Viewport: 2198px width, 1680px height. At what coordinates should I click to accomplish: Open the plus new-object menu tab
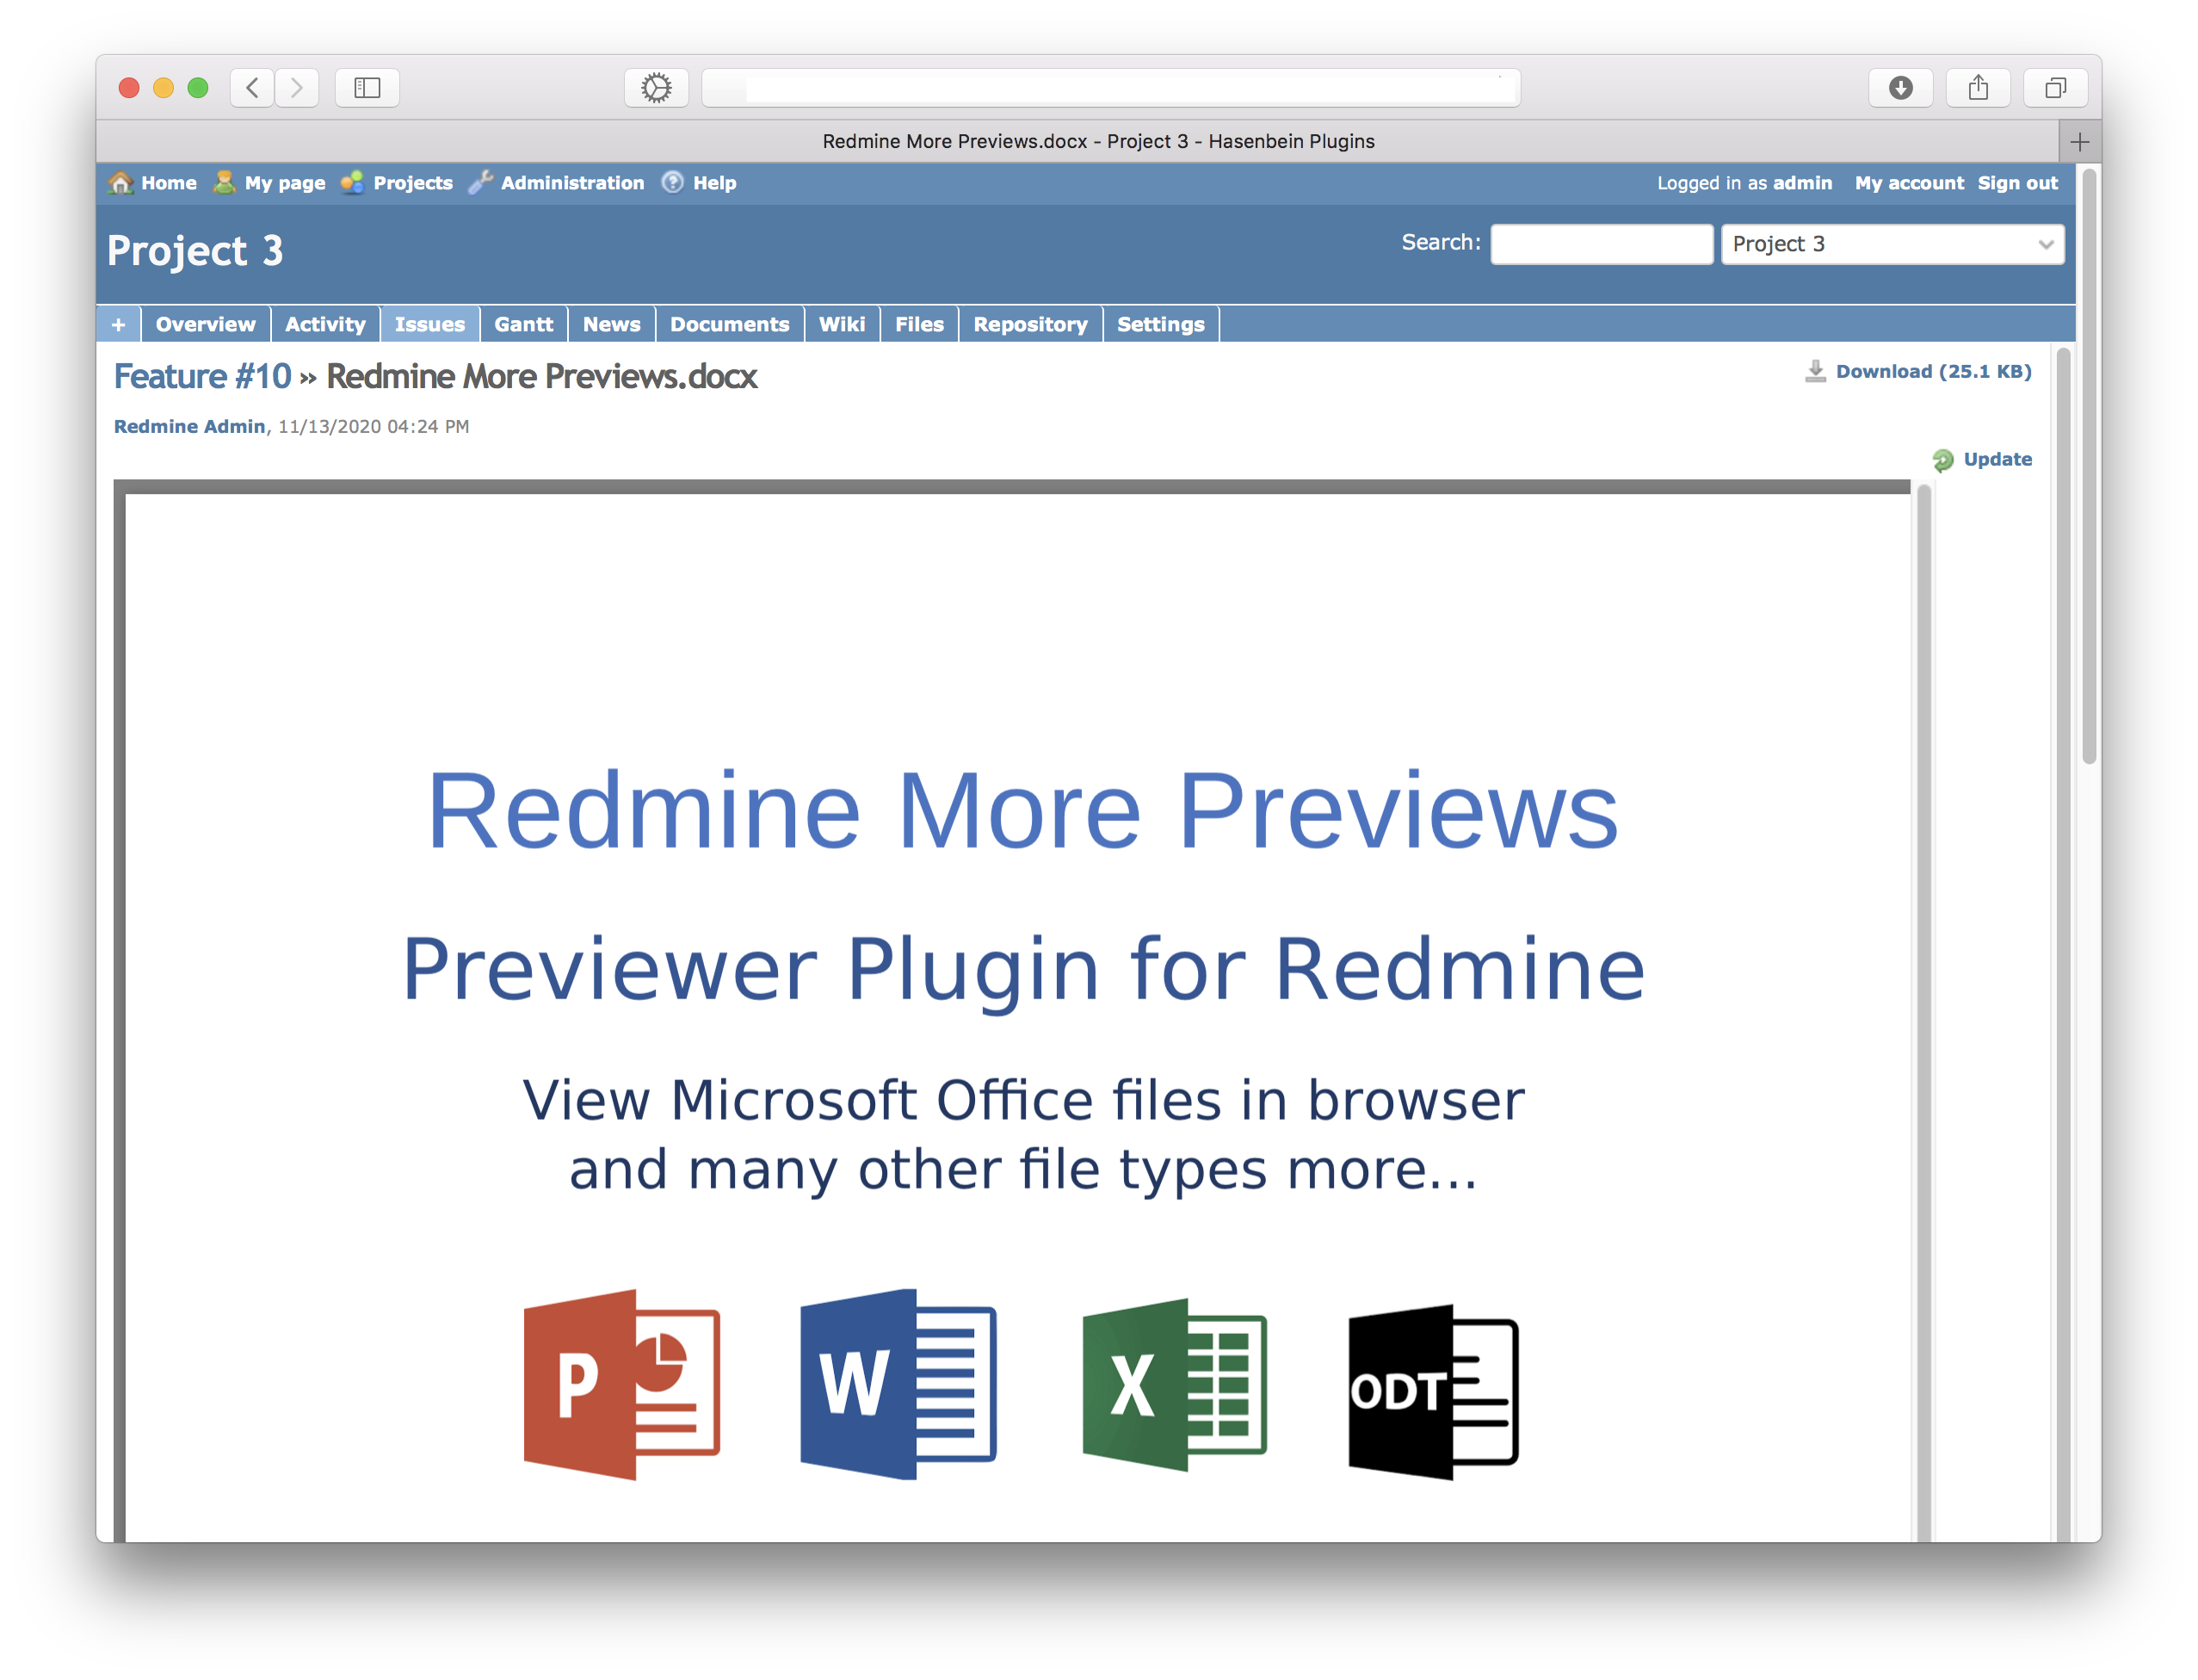pyautogui.click(x=119, y=324)
